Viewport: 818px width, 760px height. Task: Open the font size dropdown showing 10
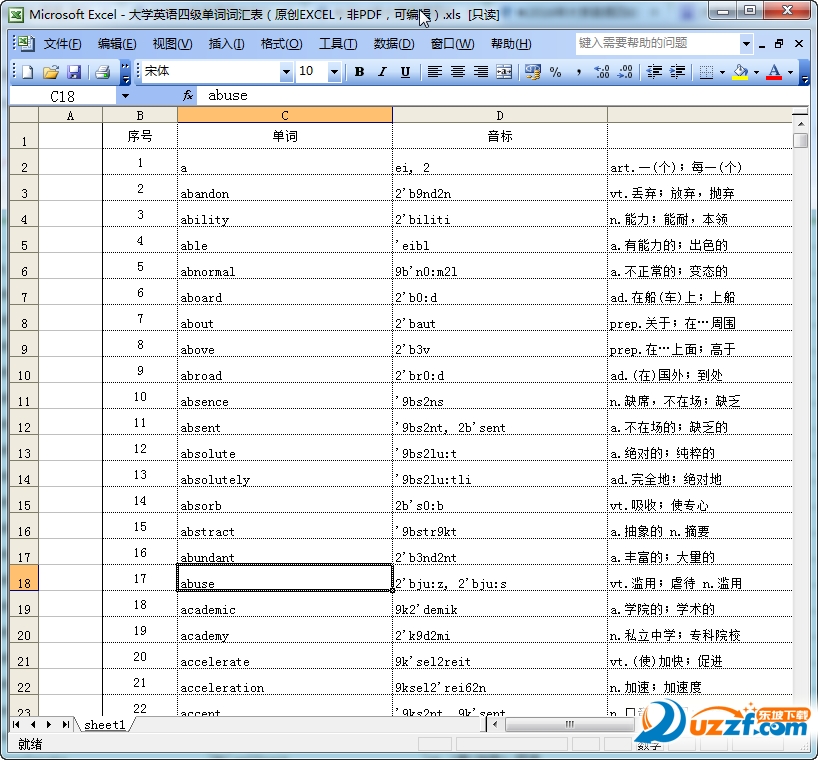(335, 72)
